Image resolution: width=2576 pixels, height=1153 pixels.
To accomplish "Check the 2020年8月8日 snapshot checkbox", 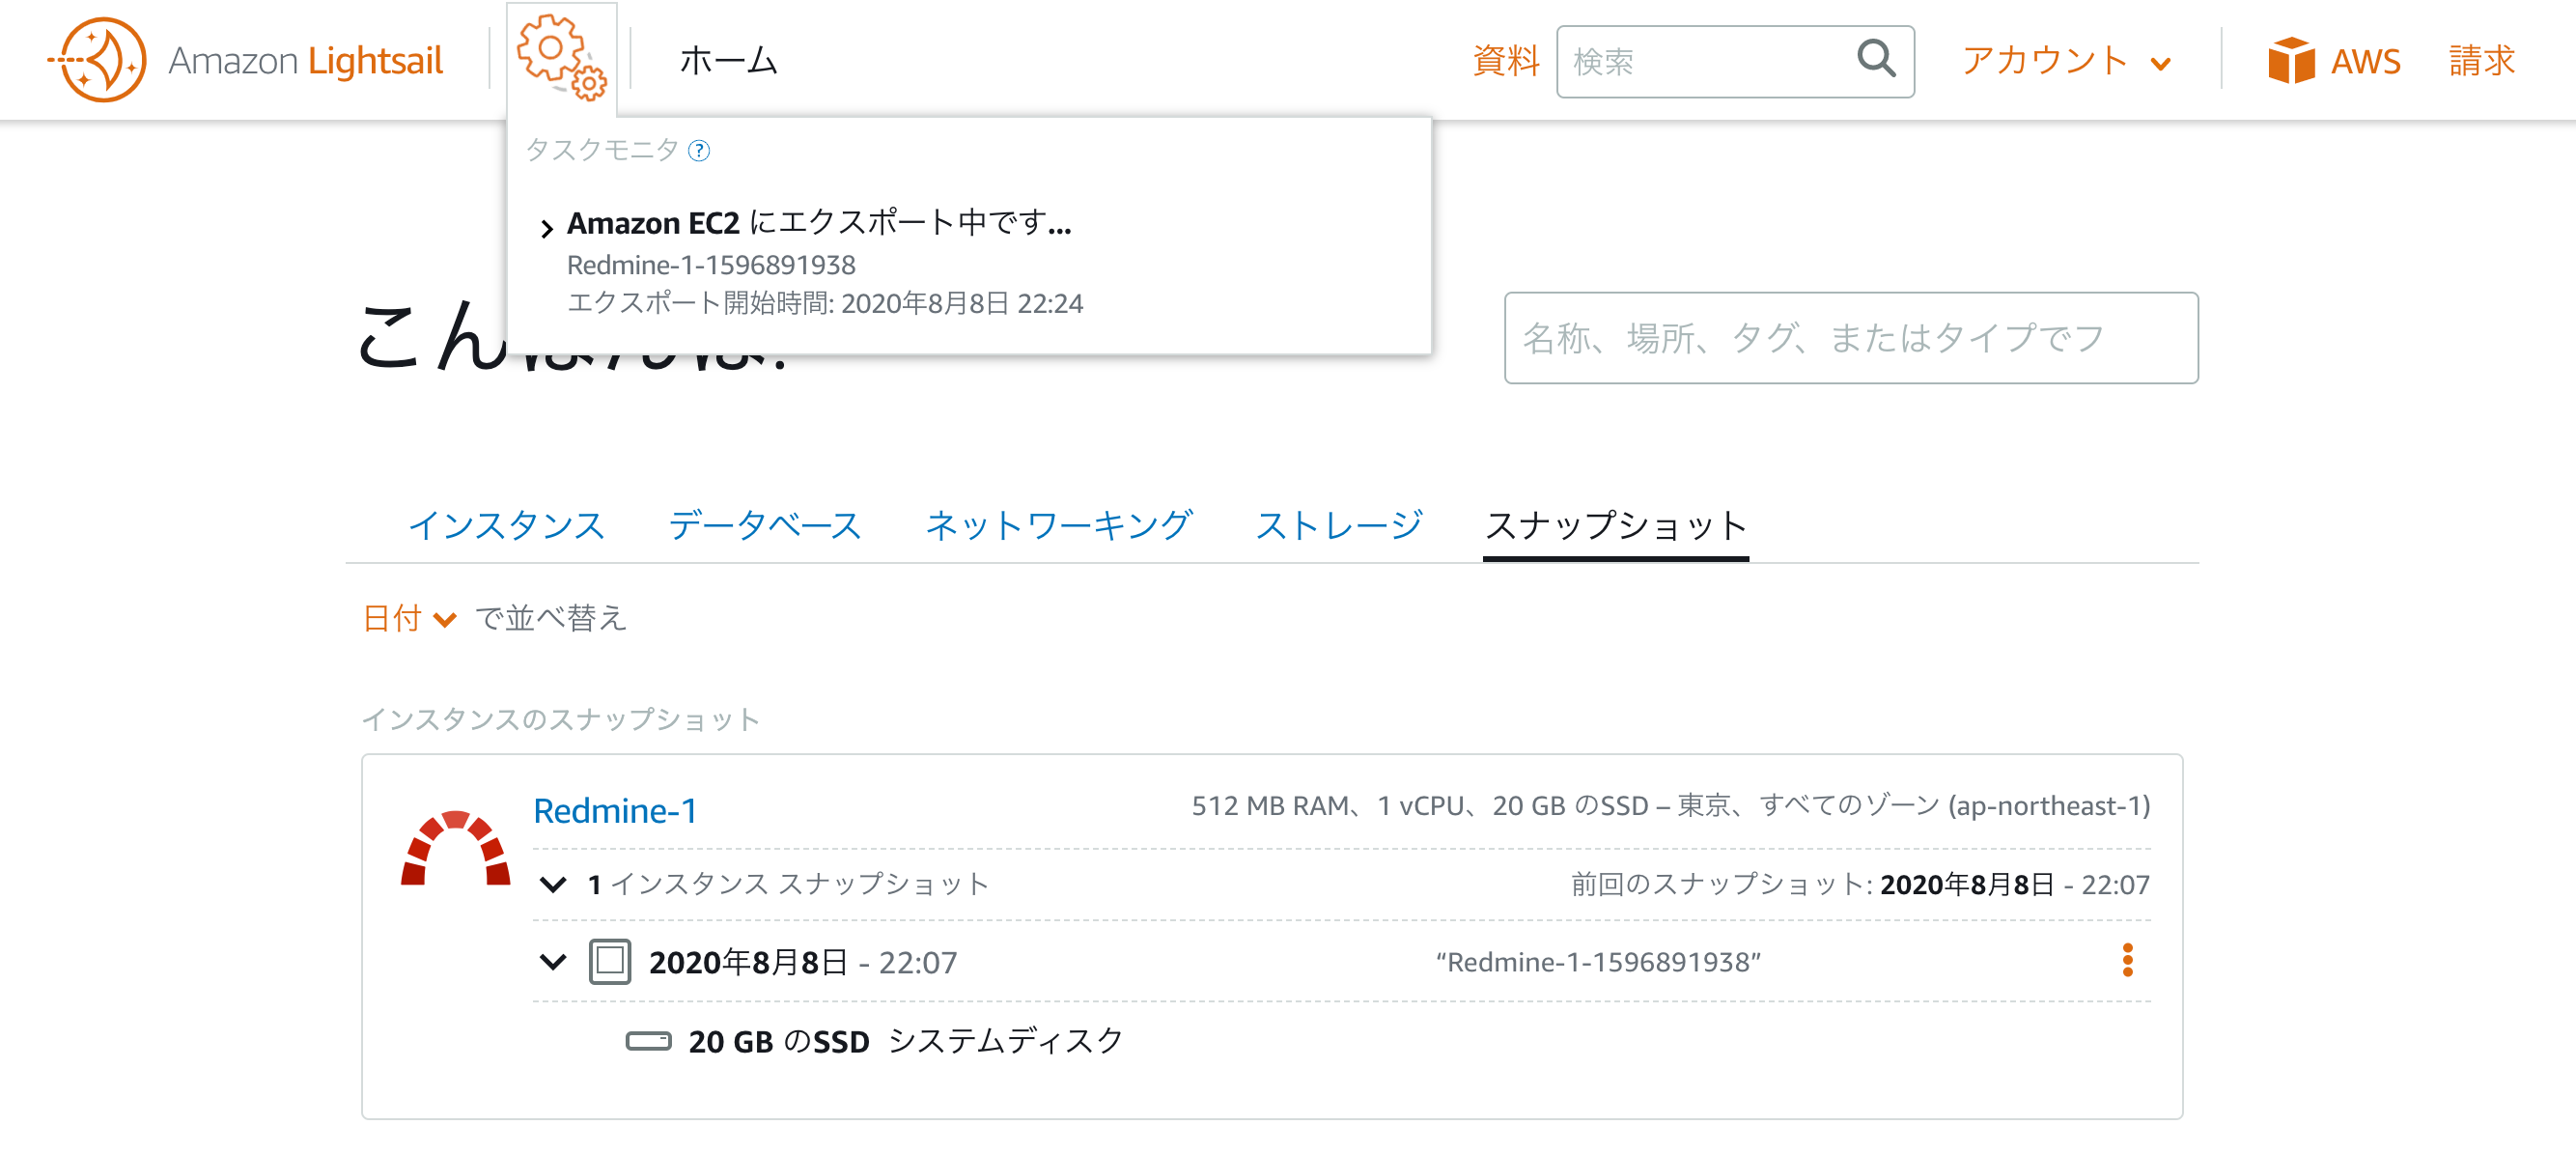I will (x=609, y=961).
